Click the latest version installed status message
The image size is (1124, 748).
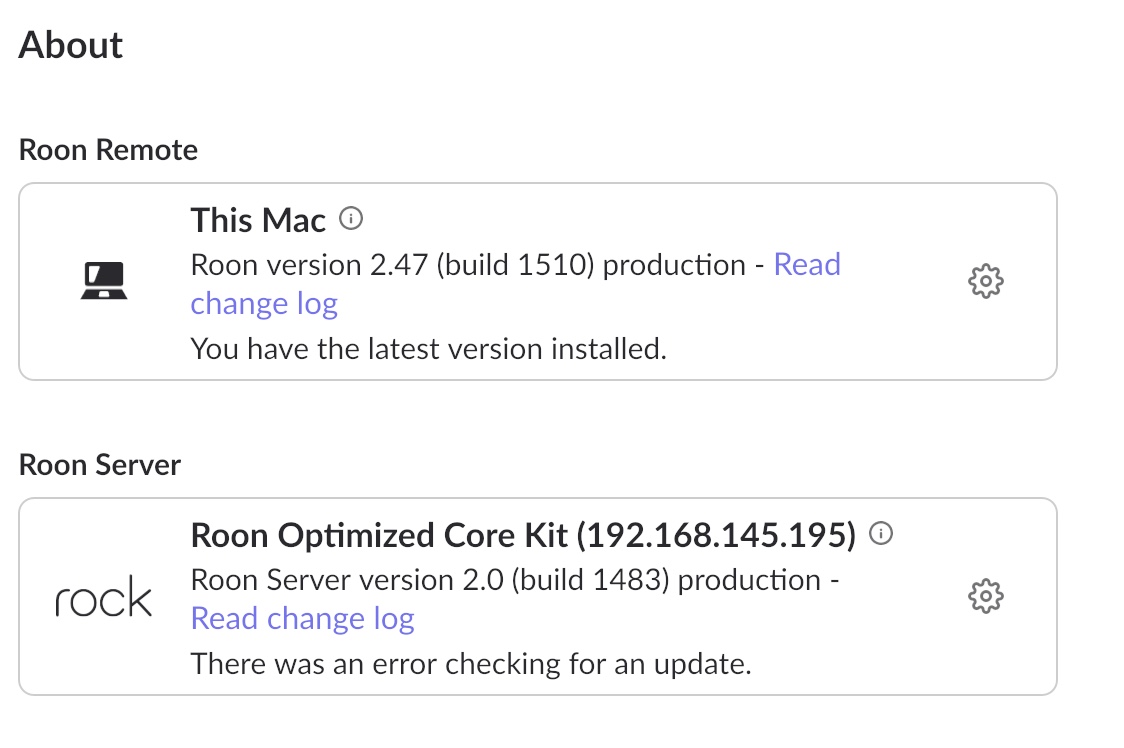pos(429,349)
